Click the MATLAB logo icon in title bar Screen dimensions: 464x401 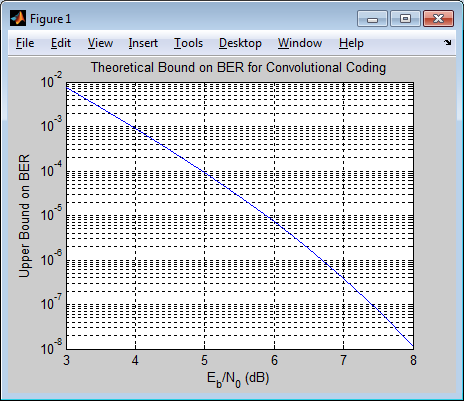point(18,18)
